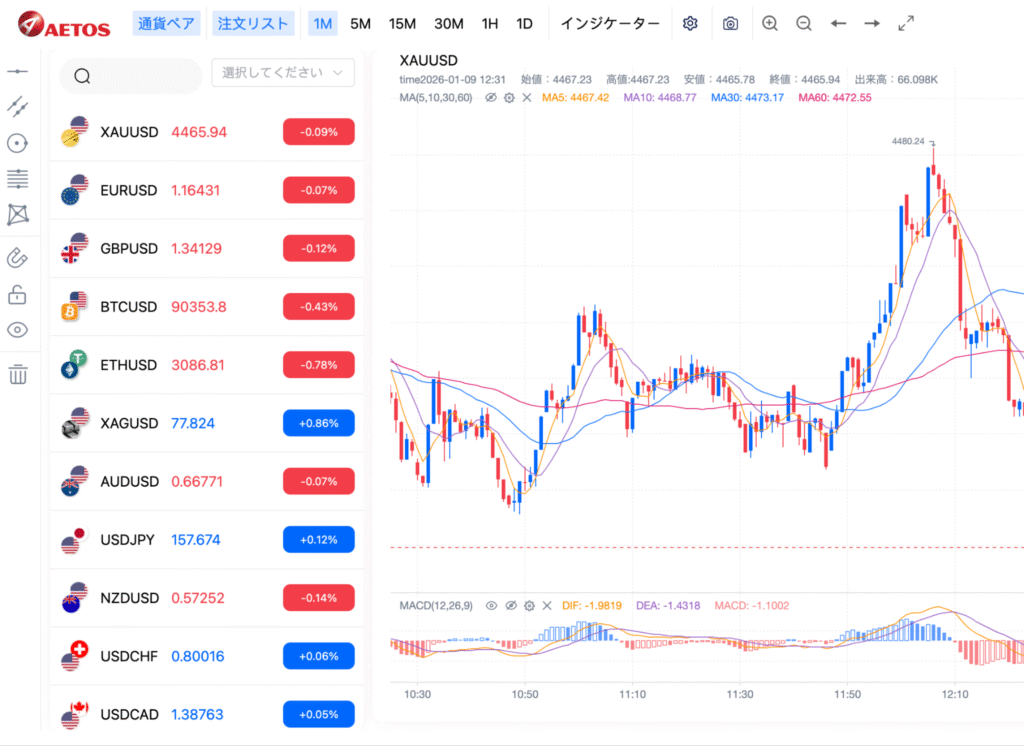This screenshot has height=747, width=1024.
Task: Select the horizontal line drawing tool
Action: (x=18, y=72)
